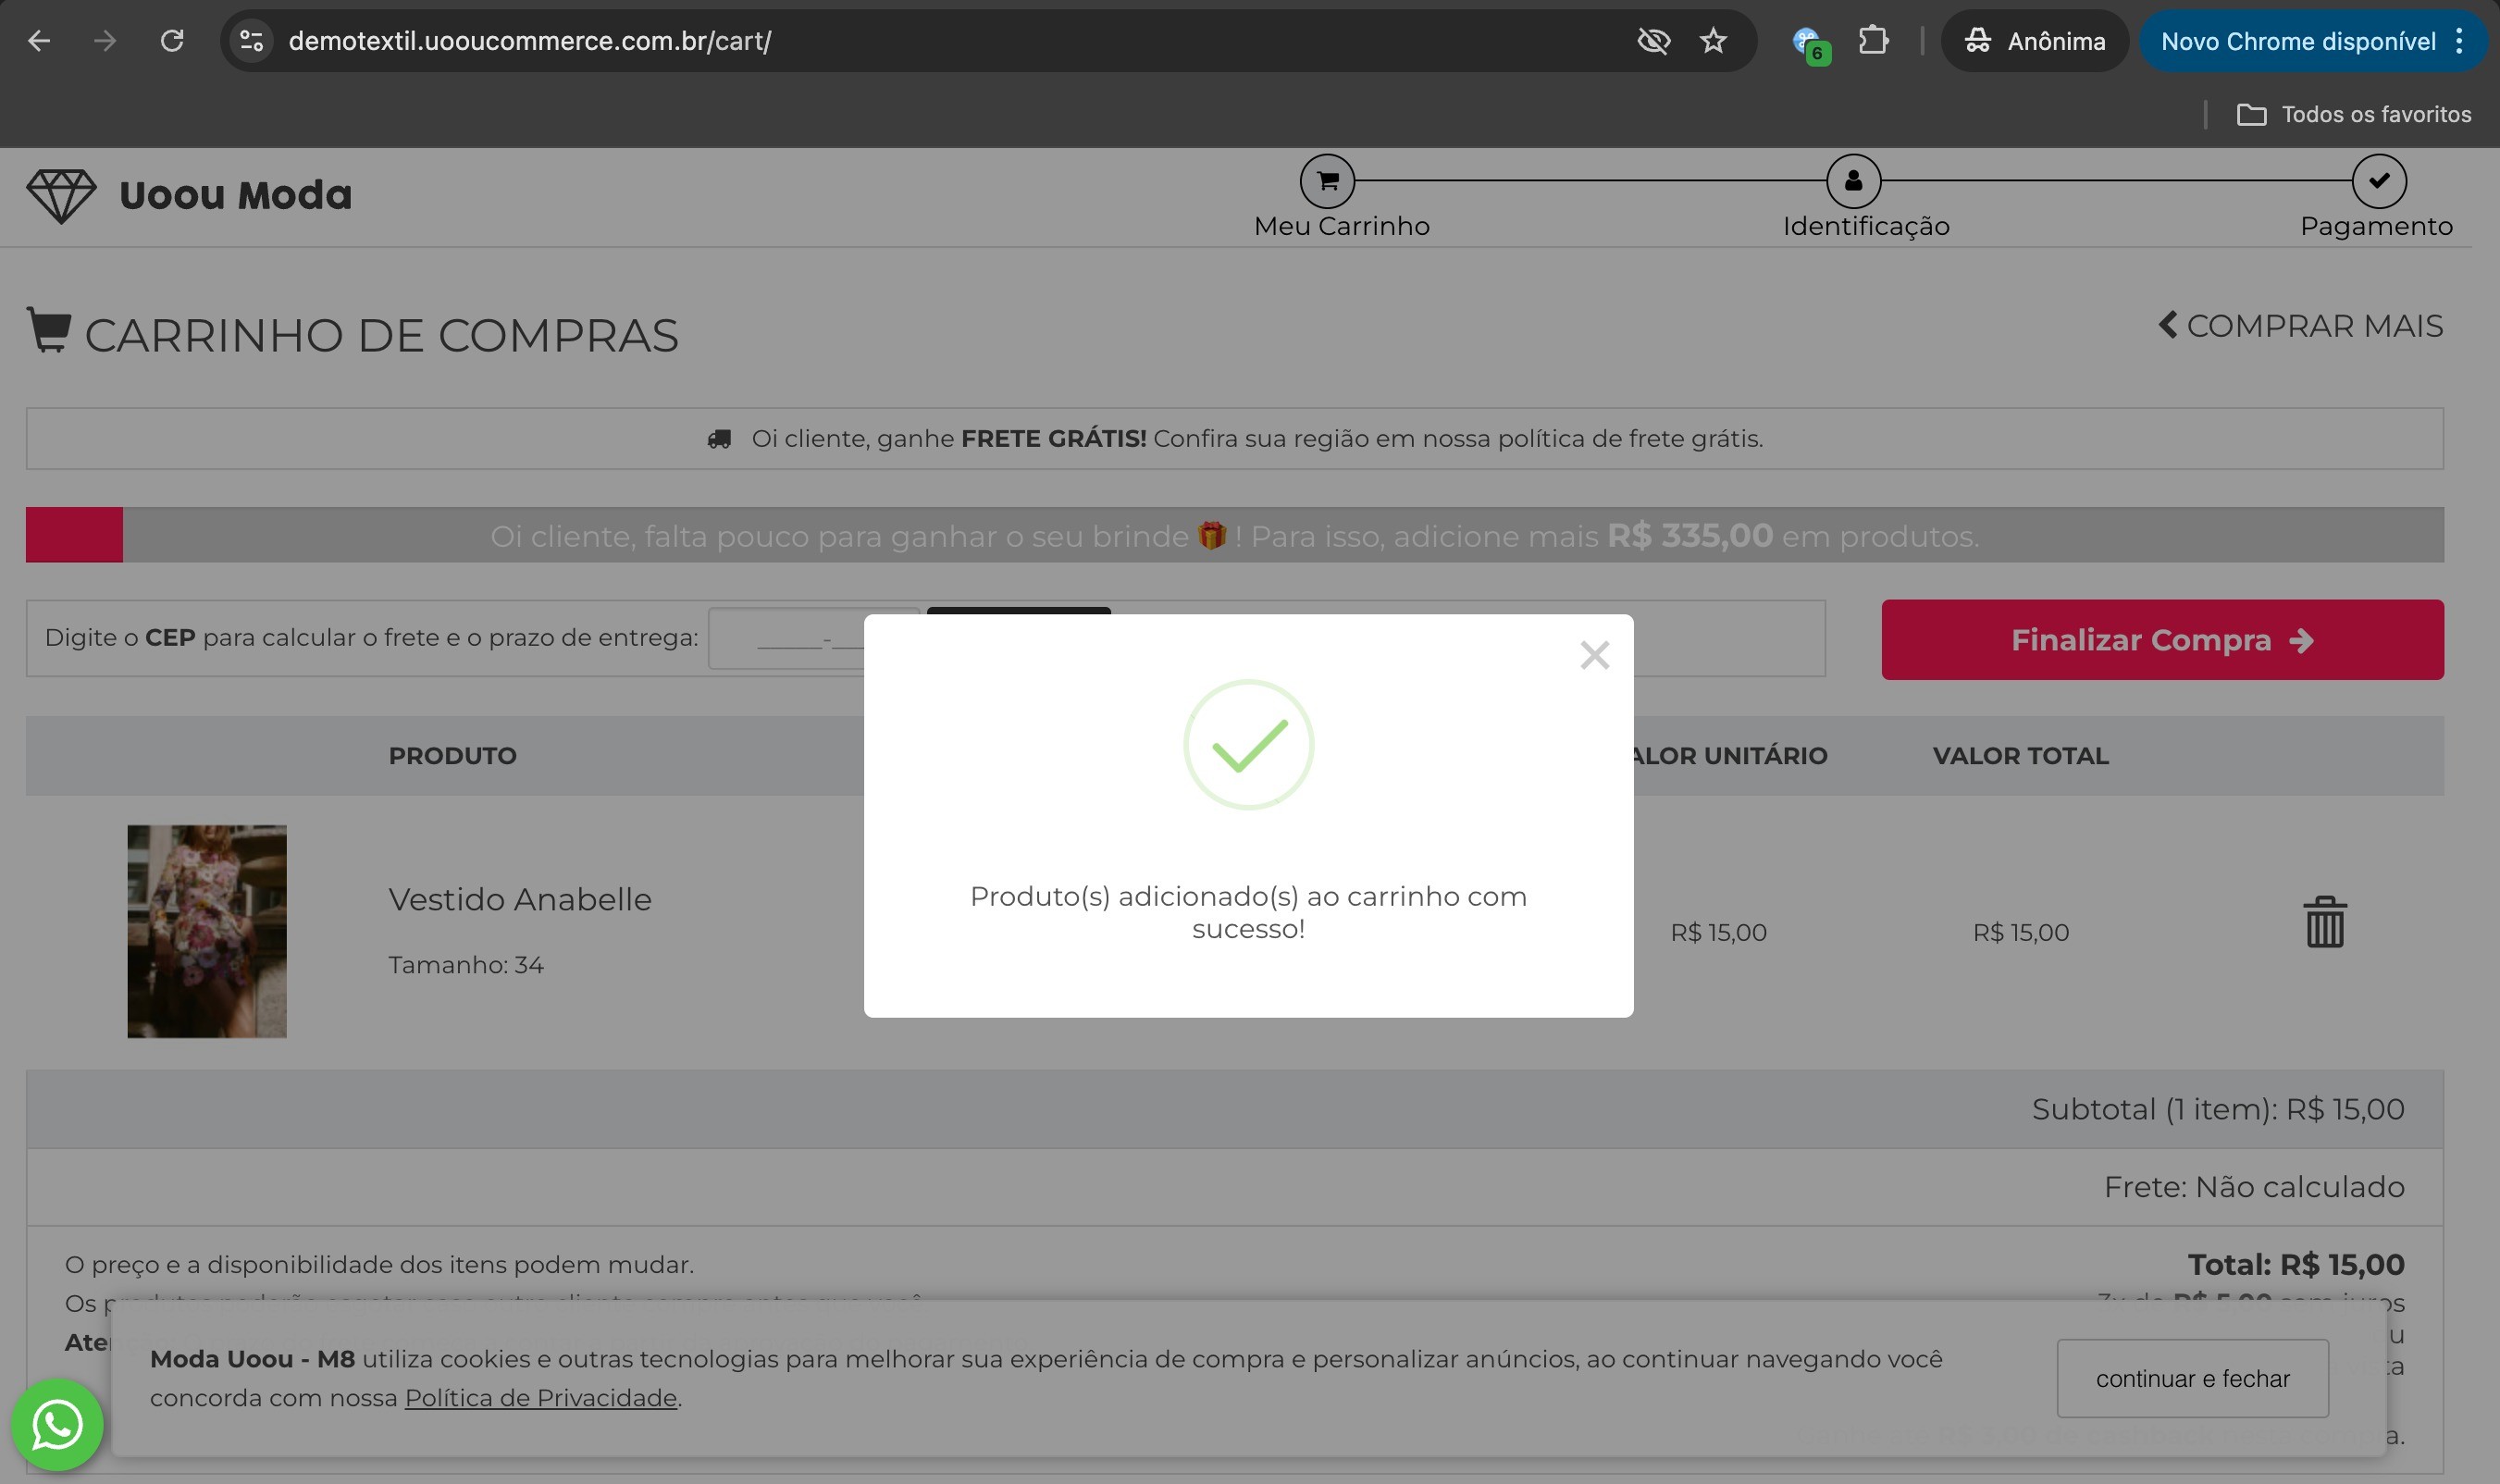Click the Finalizar Compra button

point(2161,640)
